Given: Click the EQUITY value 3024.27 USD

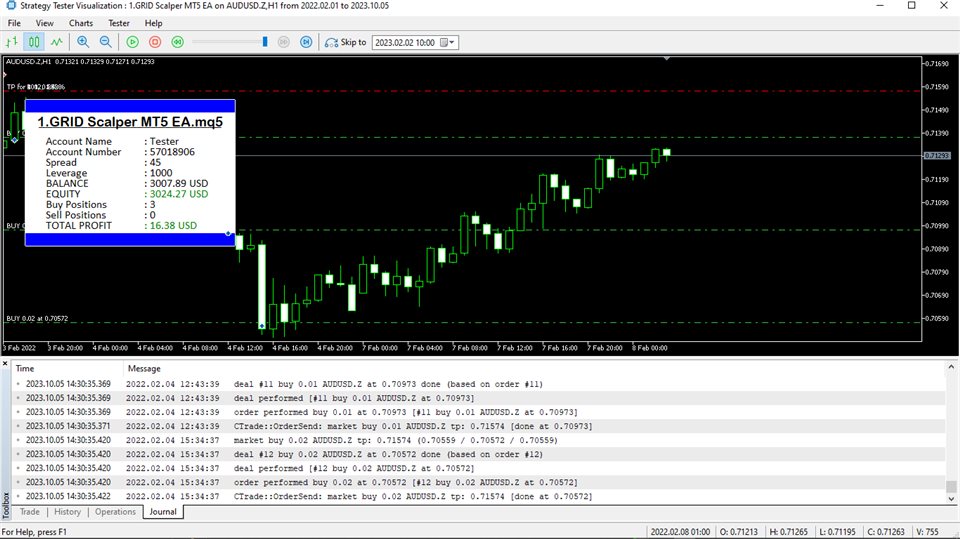Looking at the screenshot, I should tap(179, 194).
